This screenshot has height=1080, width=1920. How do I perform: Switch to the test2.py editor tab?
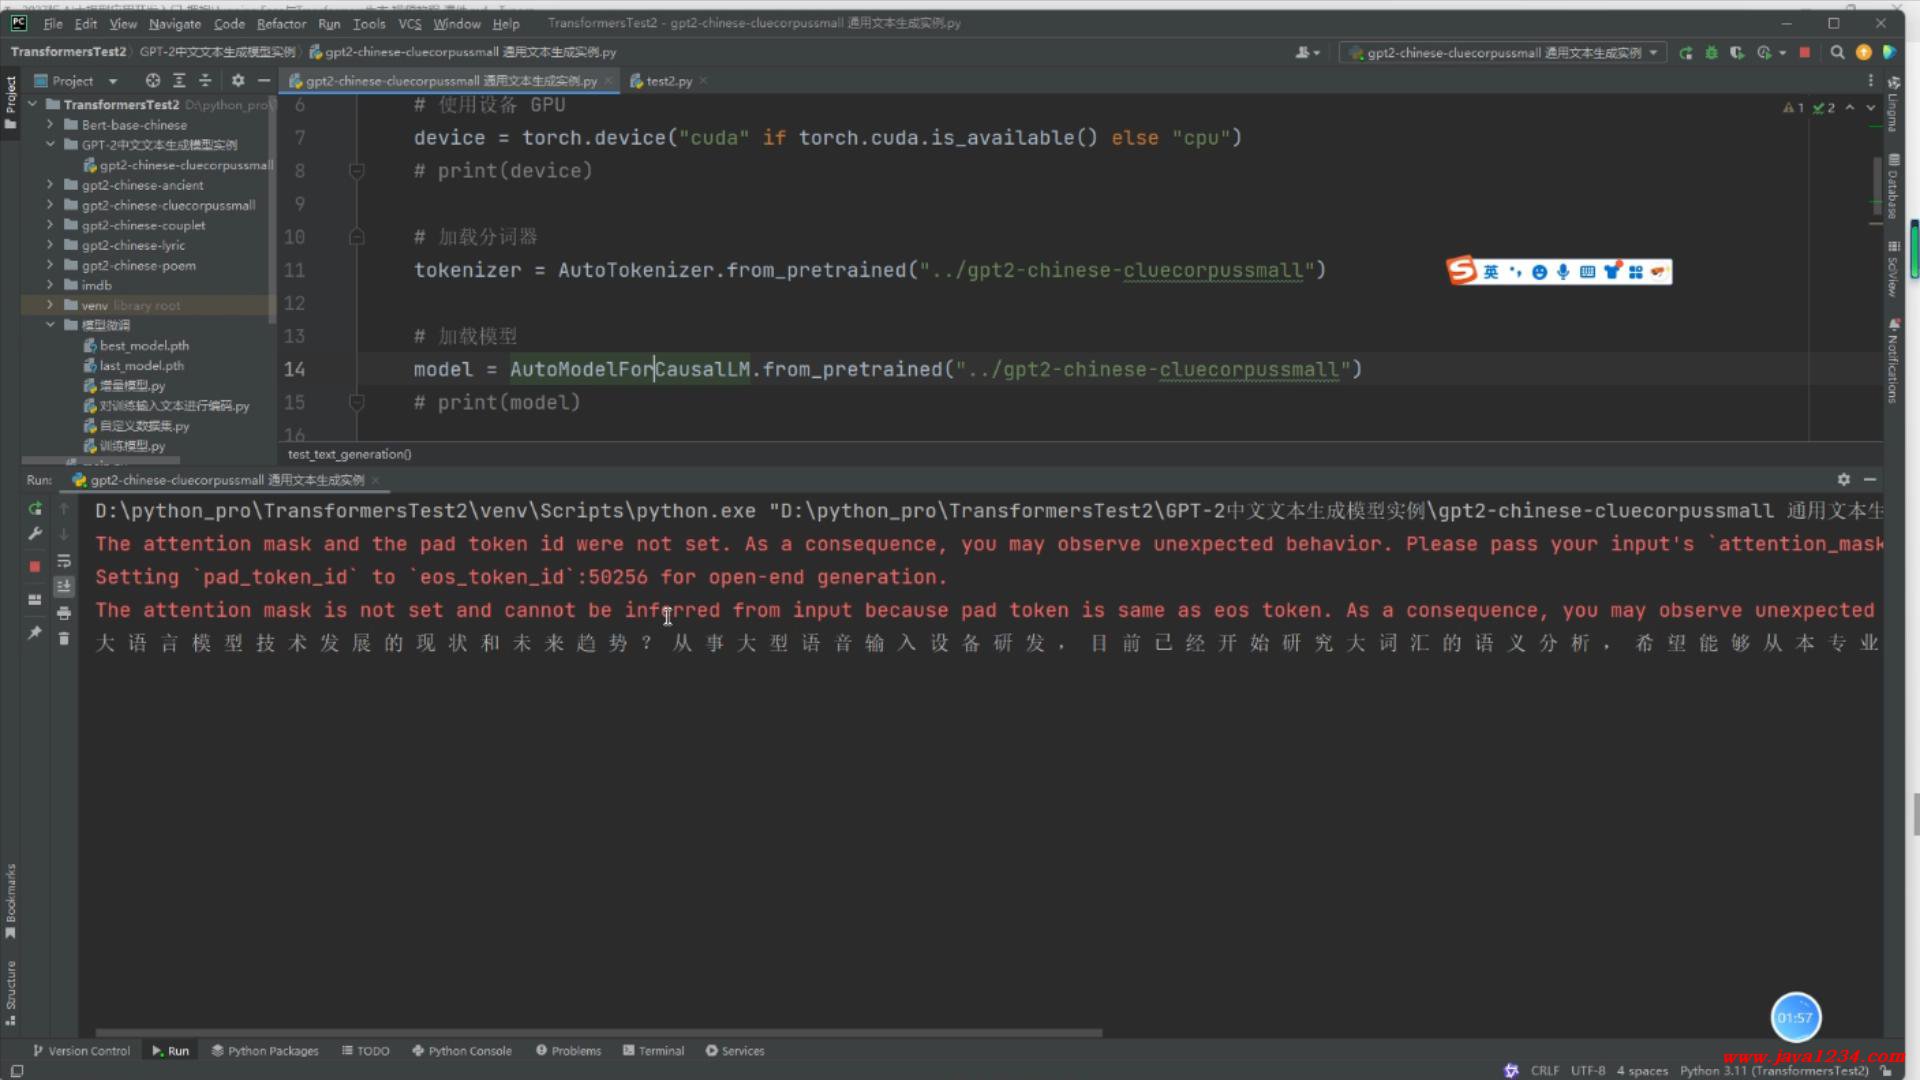[668, 81]
